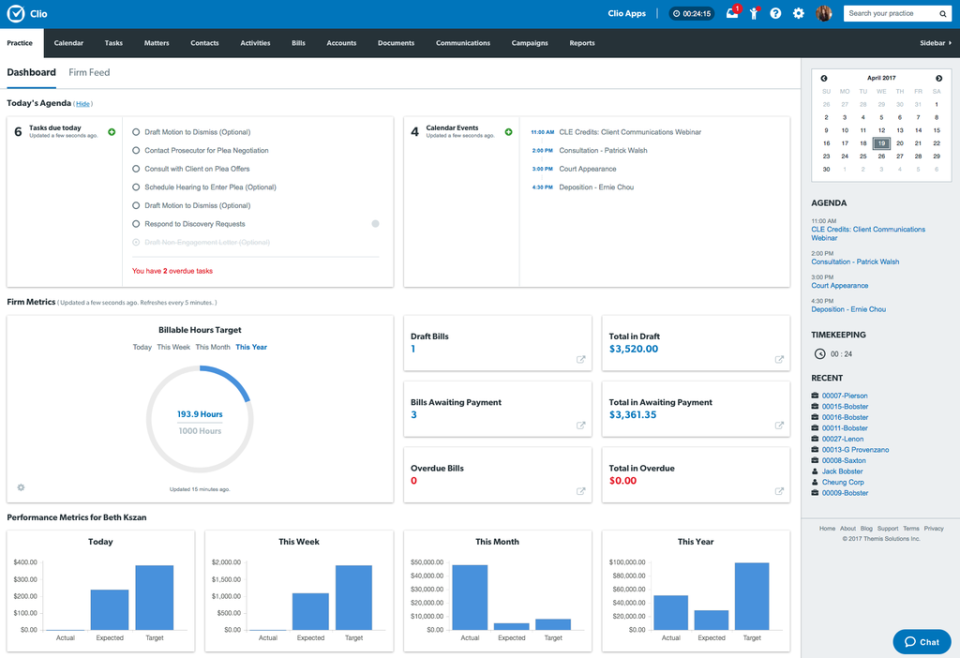Open the settings gear in the top bar
The height and width of the screenshot is (658, 960).
pos(799,13)
